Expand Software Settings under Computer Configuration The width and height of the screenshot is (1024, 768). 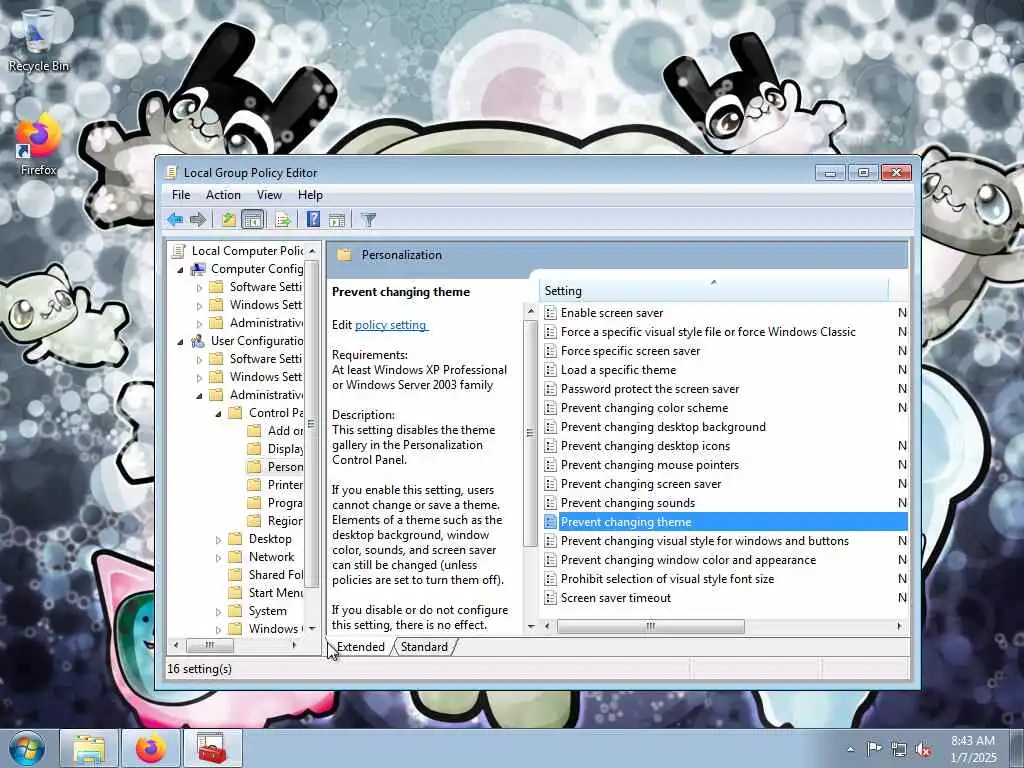coord(199,287)
